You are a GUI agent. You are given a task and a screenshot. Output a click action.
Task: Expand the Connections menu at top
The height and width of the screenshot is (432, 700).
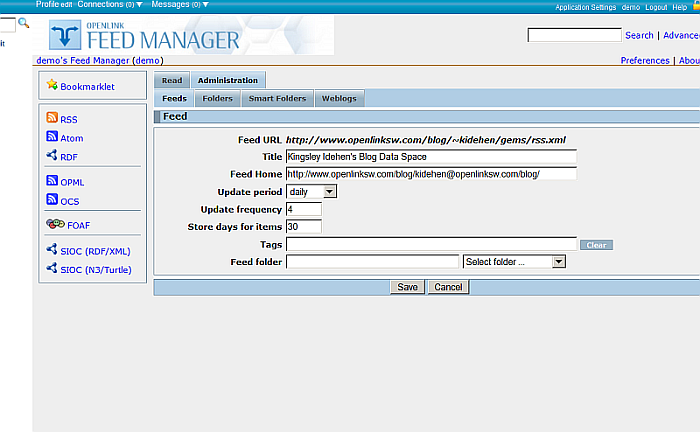(x=110, y=5)
